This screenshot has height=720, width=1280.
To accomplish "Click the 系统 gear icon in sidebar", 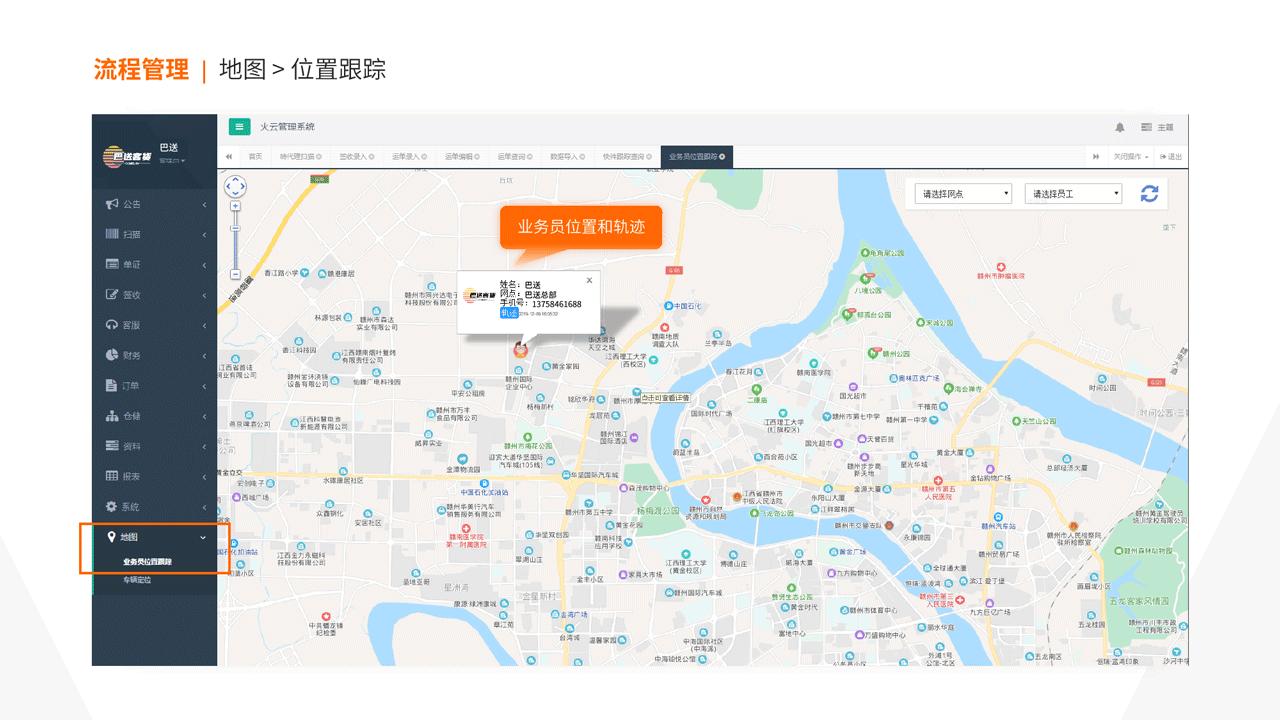I will (x=112, y=507).
